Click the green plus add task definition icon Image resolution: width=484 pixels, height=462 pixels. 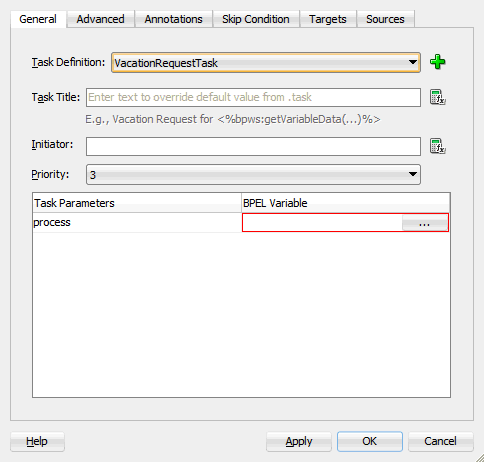coord(437,62)
